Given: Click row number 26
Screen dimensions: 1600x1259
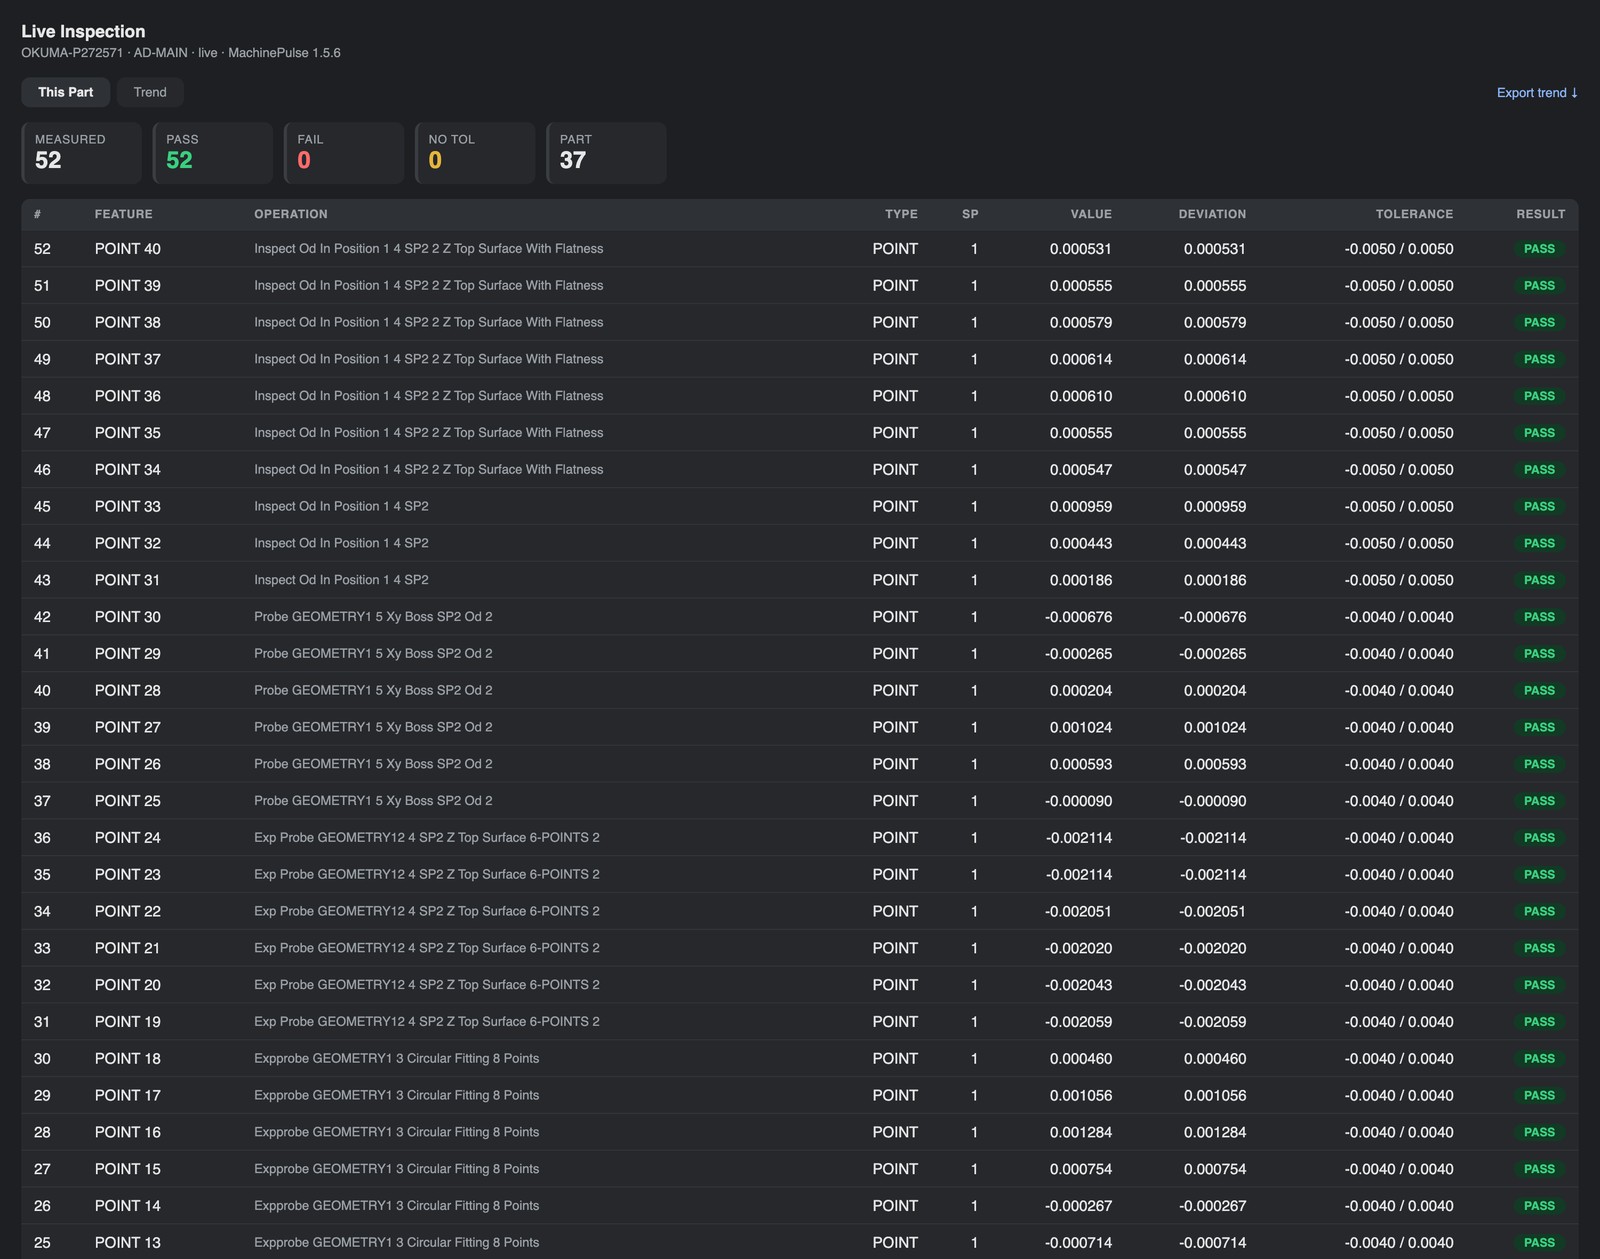Looking at the screenshot, I should tap(42, 1206).
